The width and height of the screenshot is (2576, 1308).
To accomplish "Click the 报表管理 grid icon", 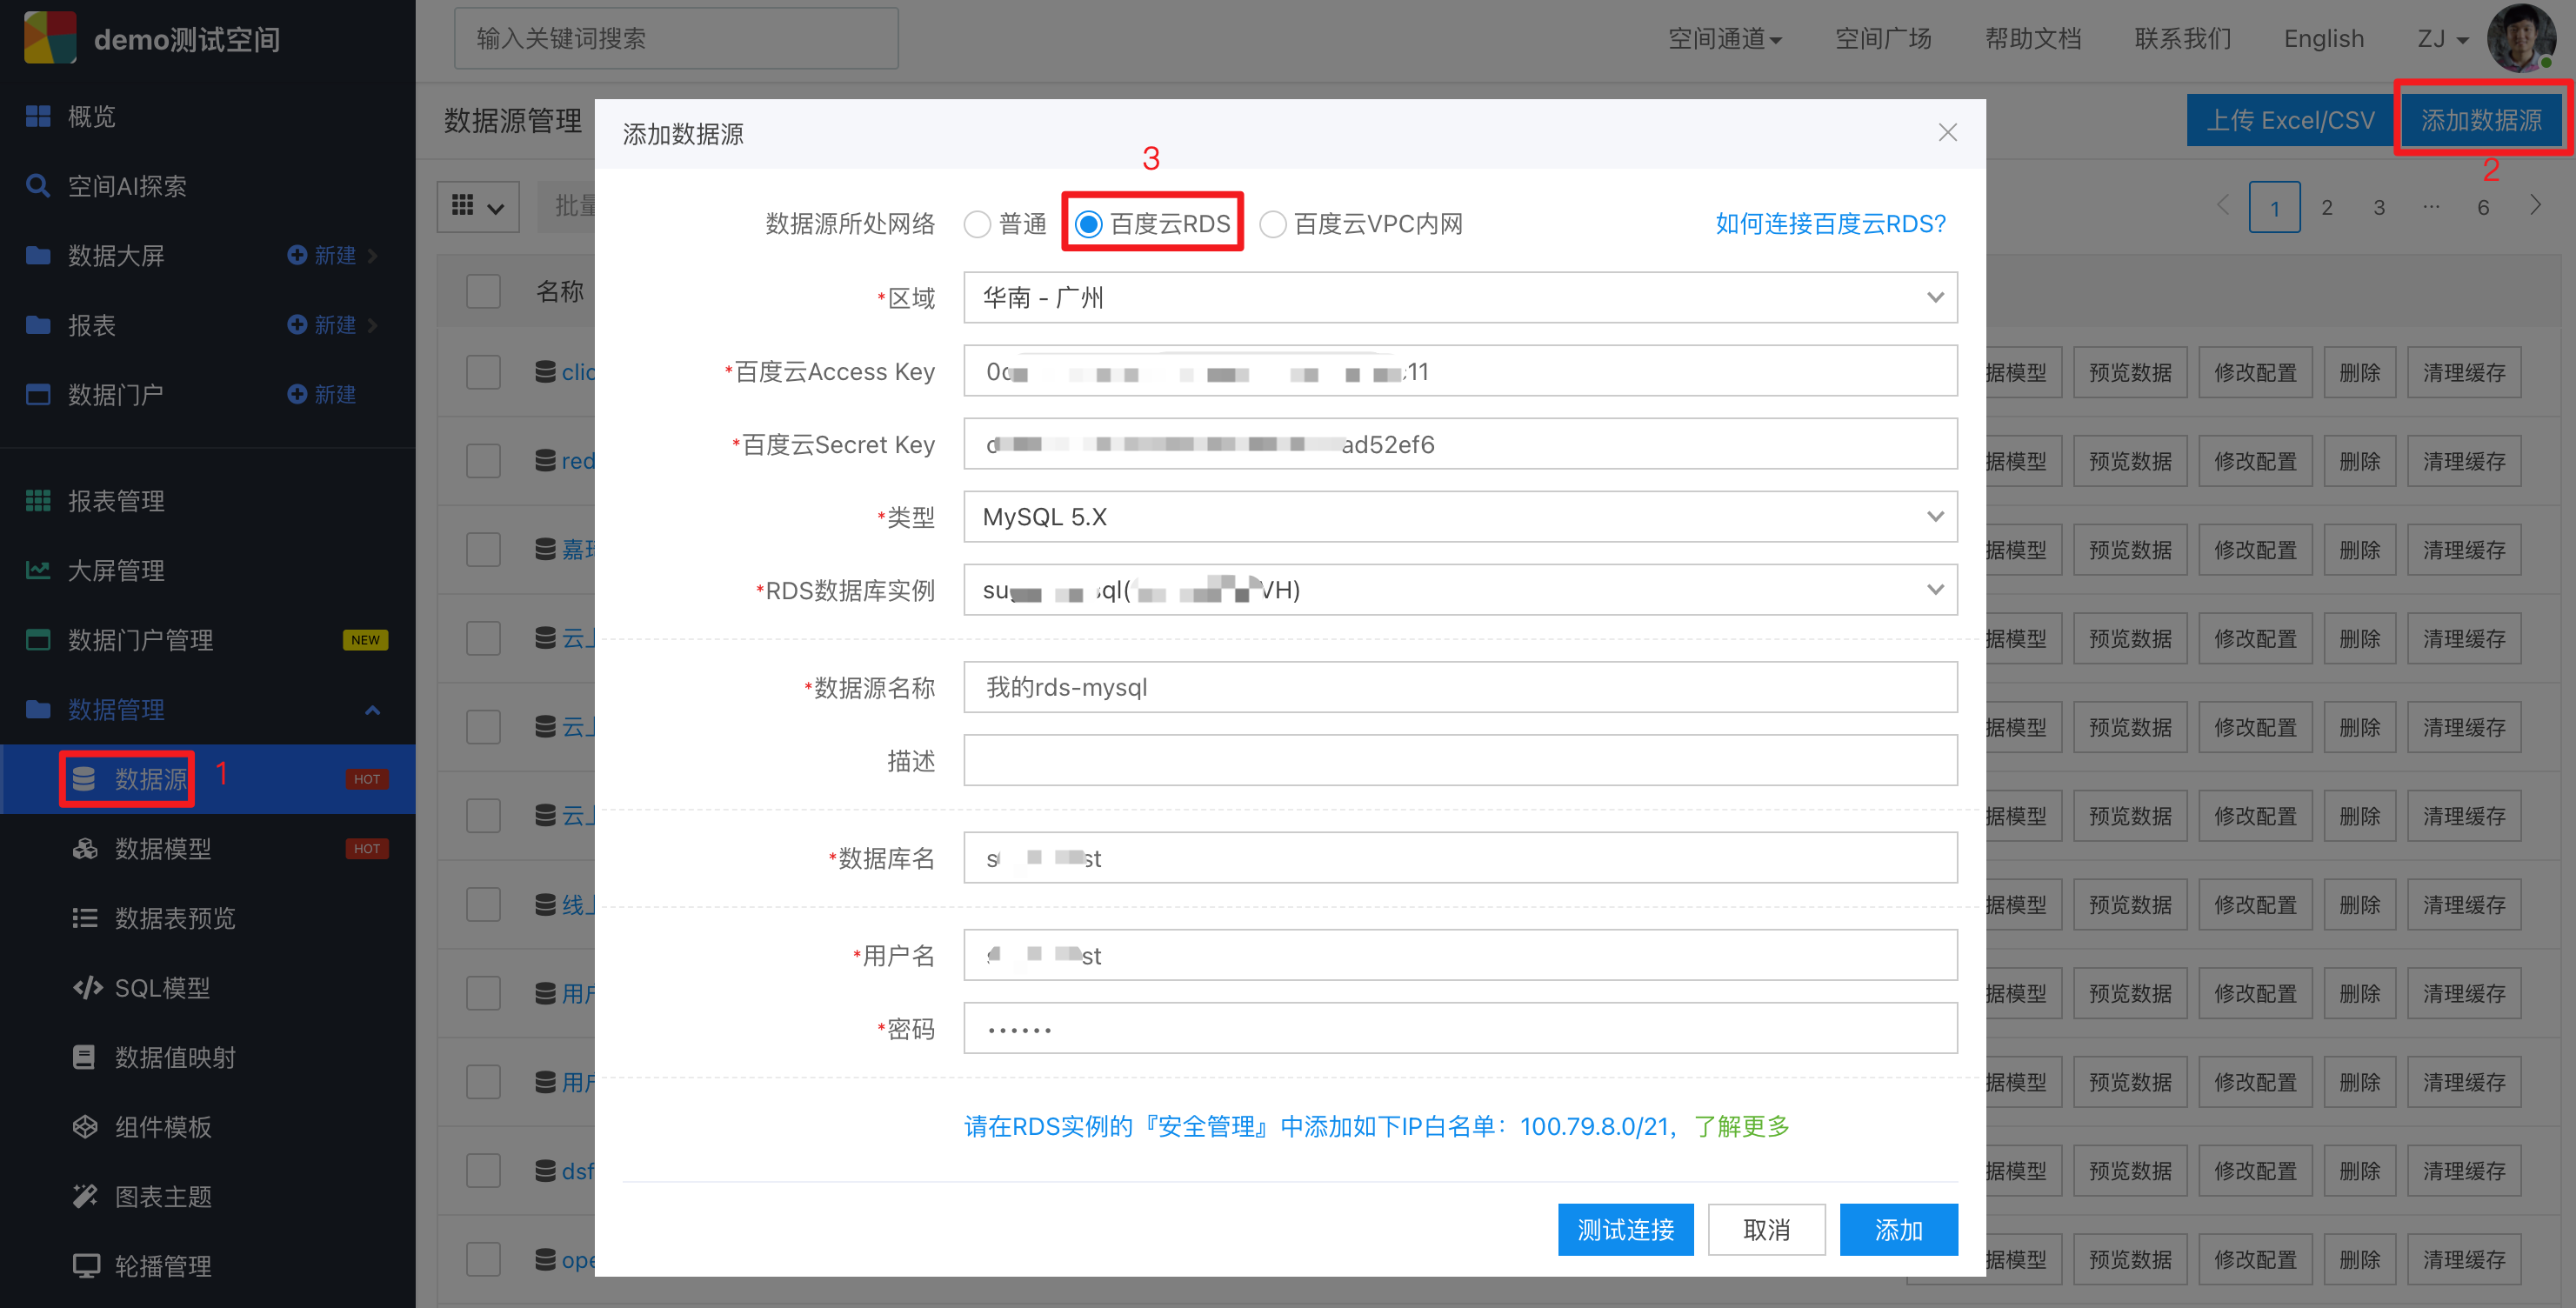I will [x=38, y=500].
